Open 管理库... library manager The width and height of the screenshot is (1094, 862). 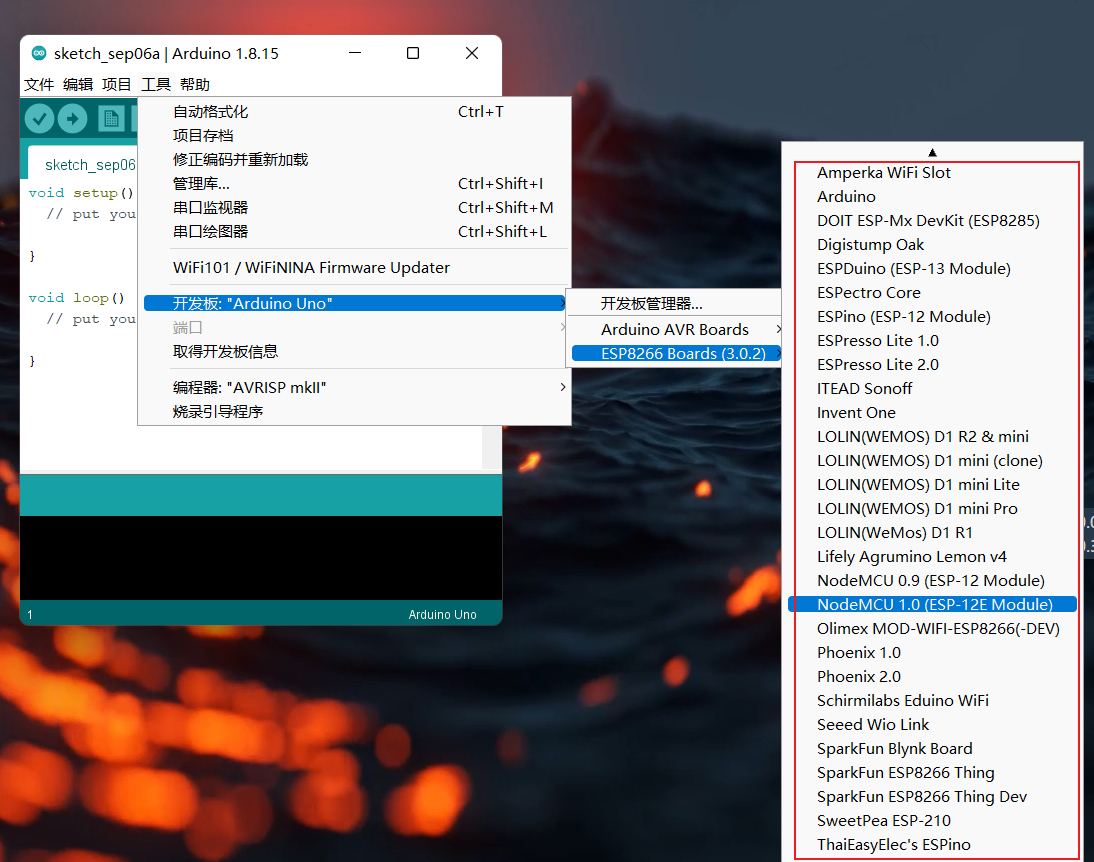coord(356,184)
